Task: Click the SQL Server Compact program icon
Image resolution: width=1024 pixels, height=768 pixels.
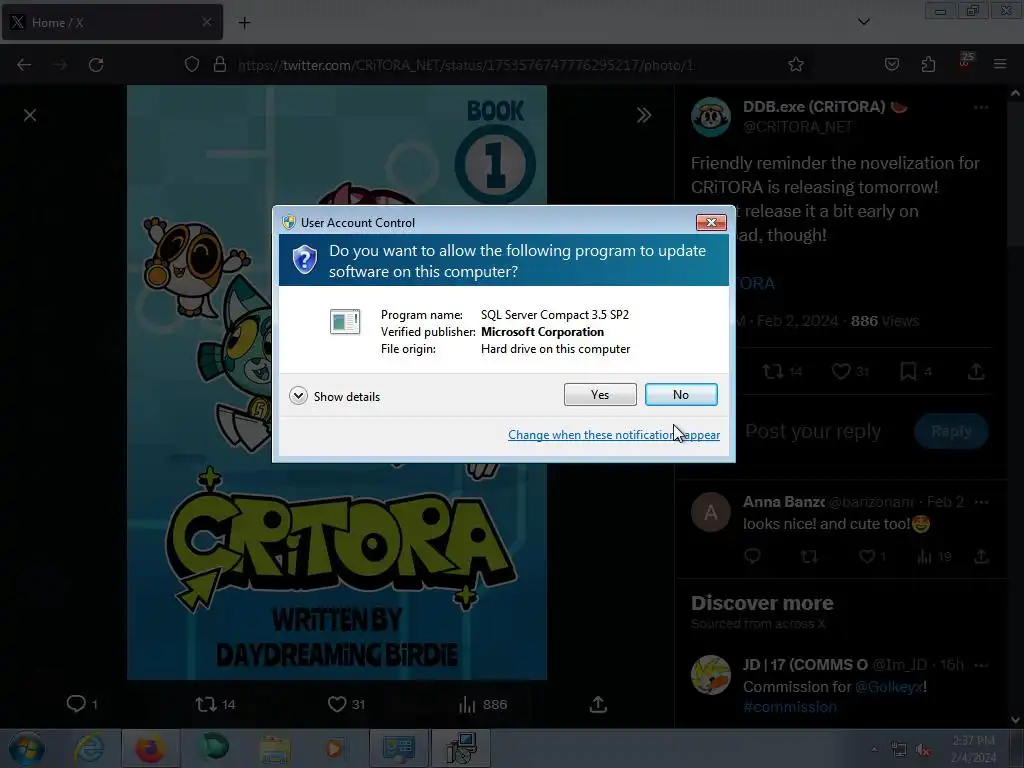Action: click(345, 322)
